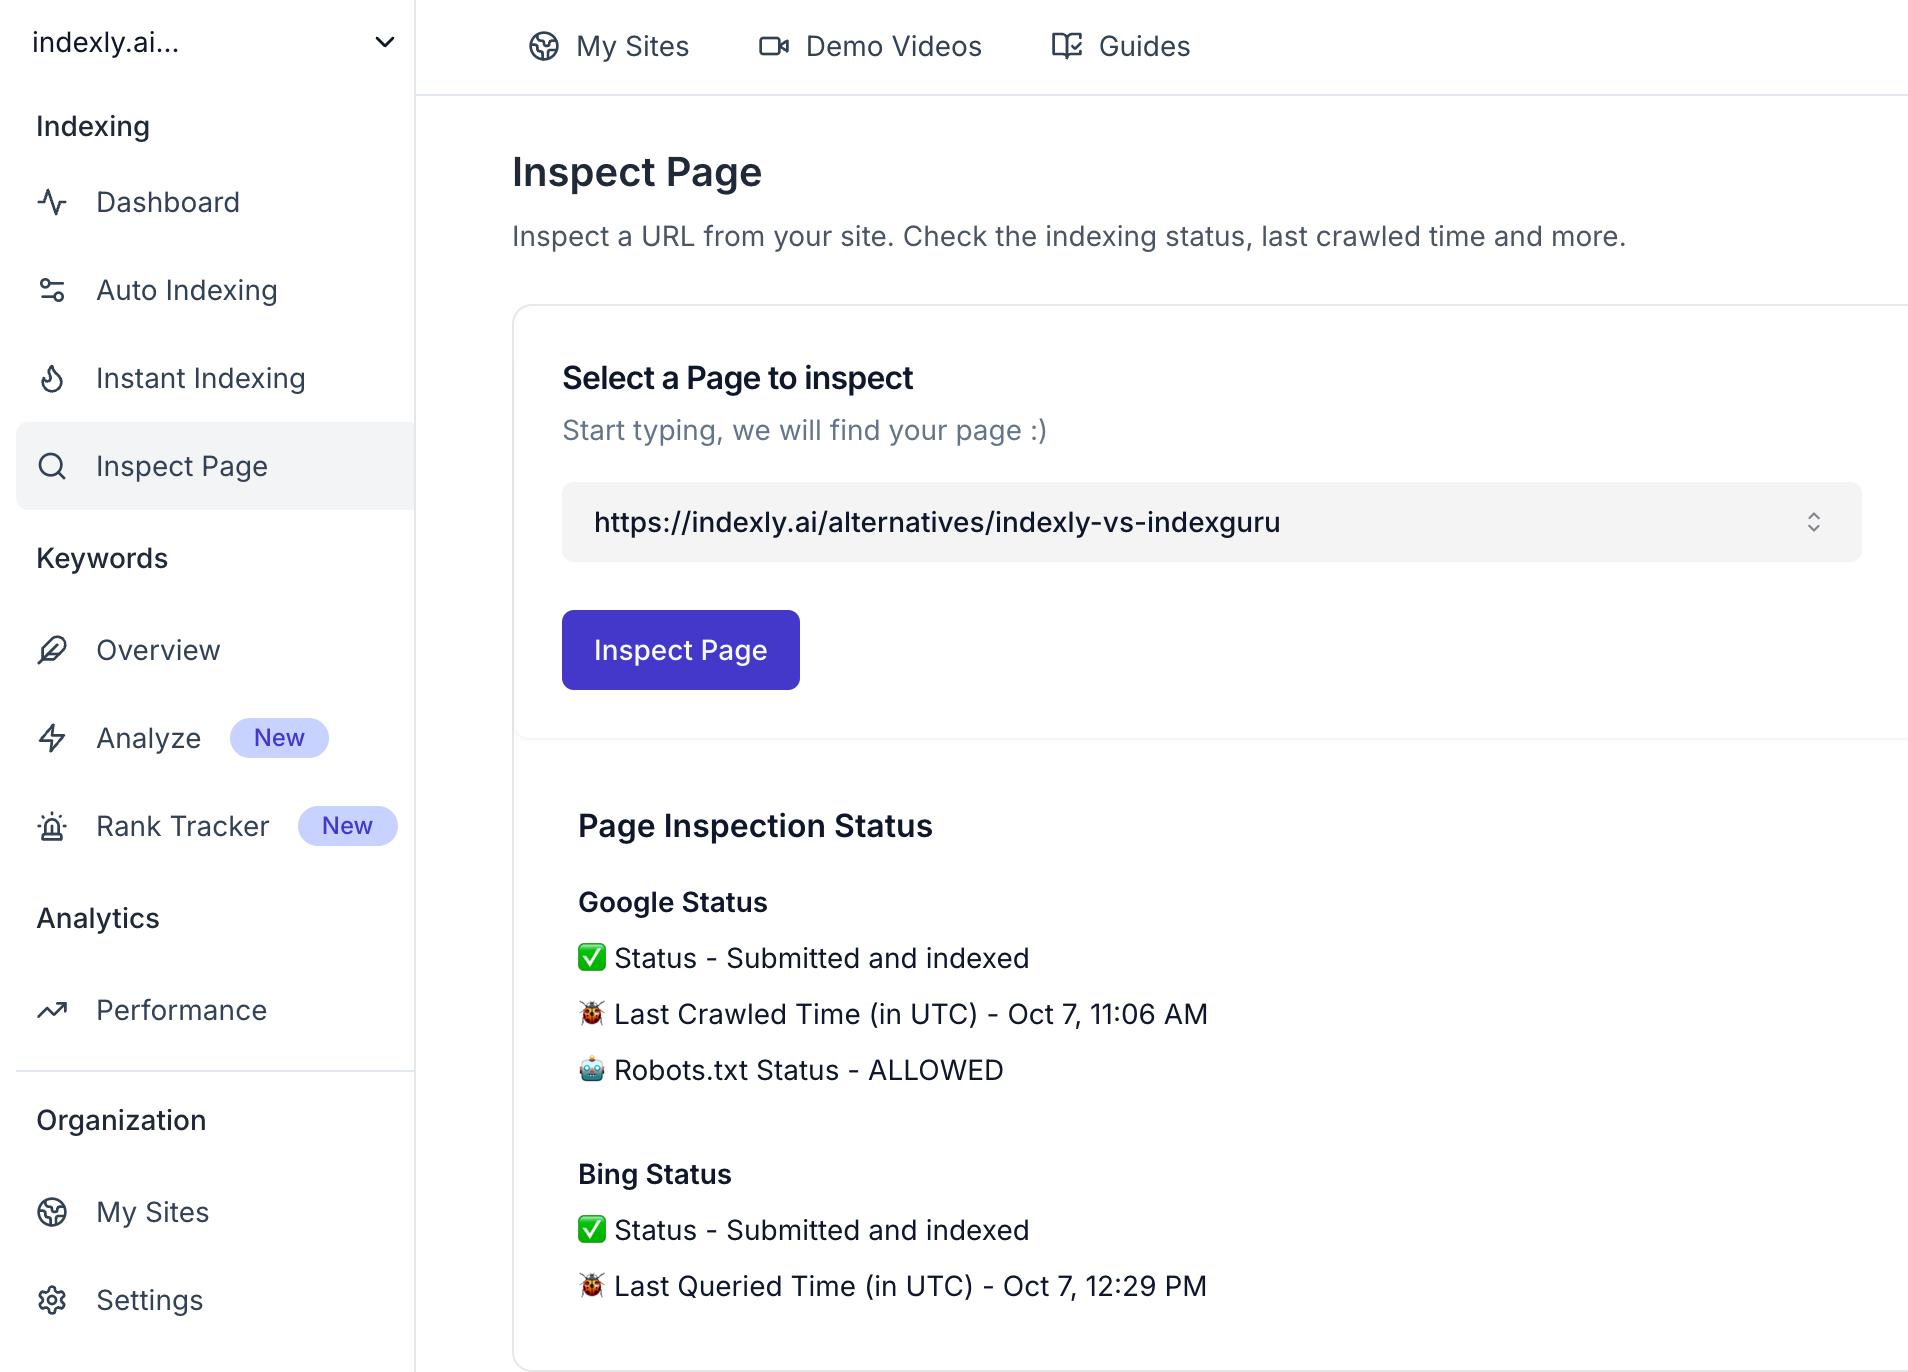This screenshot has width=1908, height=1372.
Task: Open the page URL selector arrows
Action: click(1814, 522)
